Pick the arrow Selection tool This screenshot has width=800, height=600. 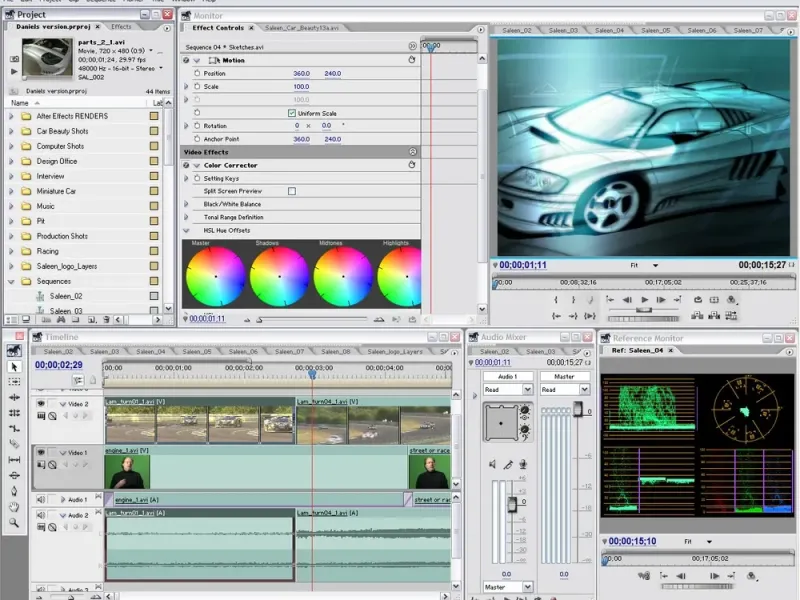click(14, 366)
